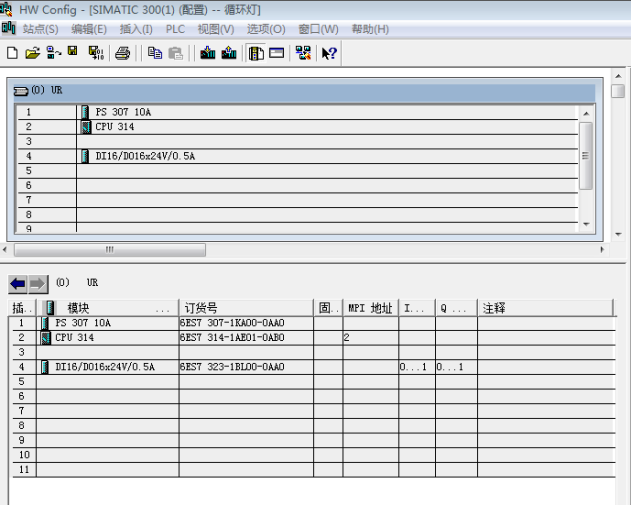Toggle the hardware Catalog view icon

click(256, 52)
